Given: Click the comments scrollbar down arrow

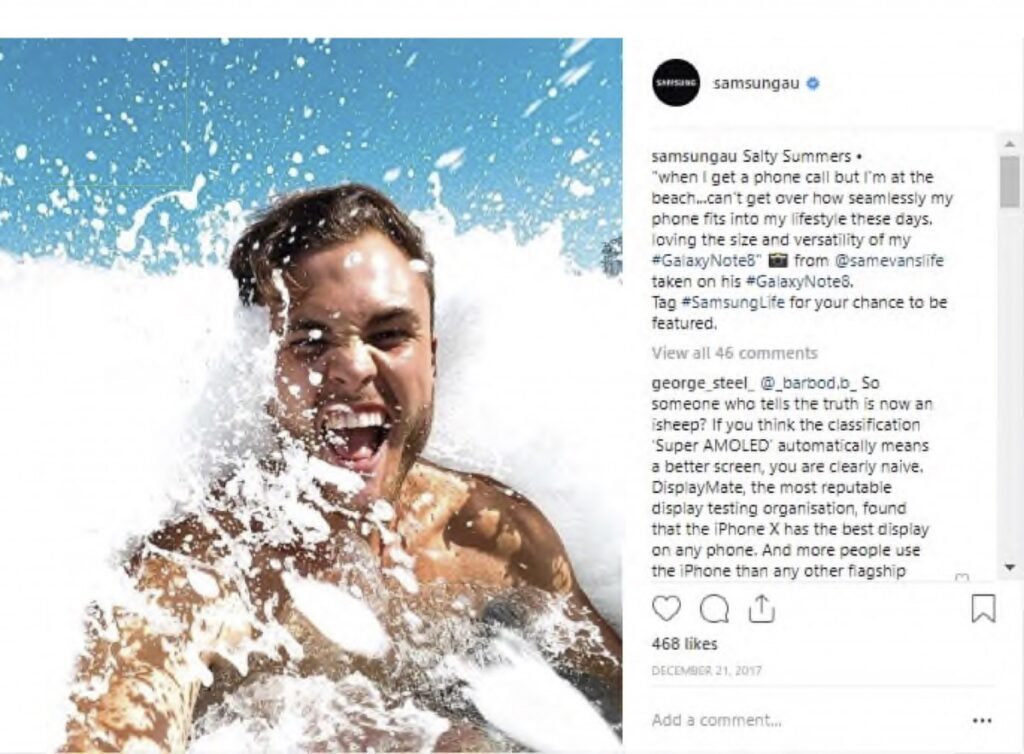Looking at the screenshot, I should 1009,567.
